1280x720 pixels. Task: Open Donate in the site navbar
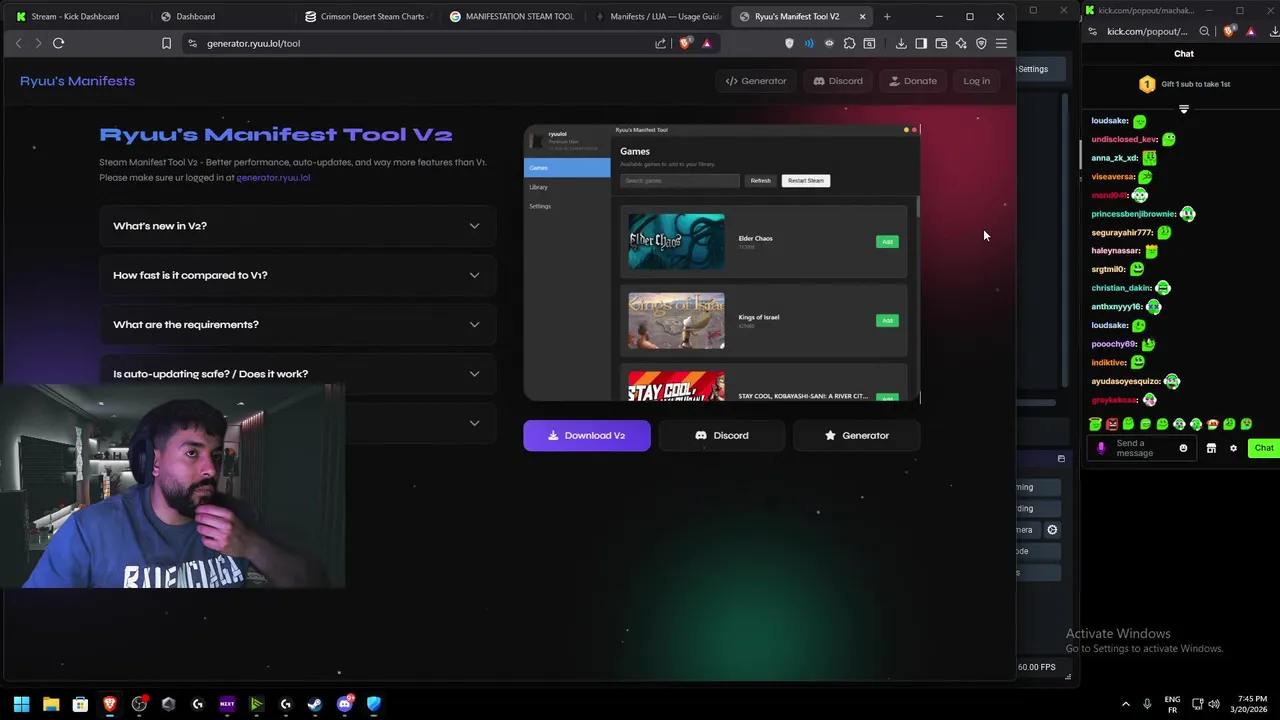click(913, 81)
